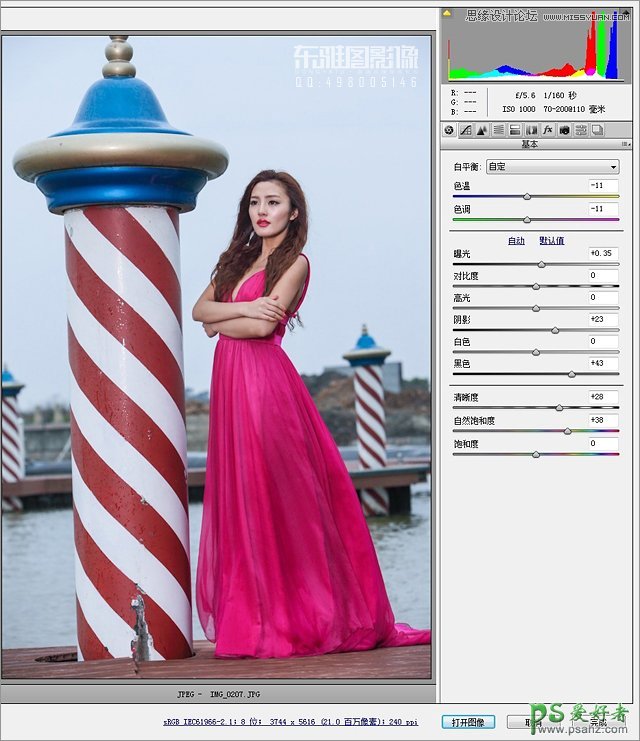Select the Basic panel aperture icon

[x=449, y=130]
